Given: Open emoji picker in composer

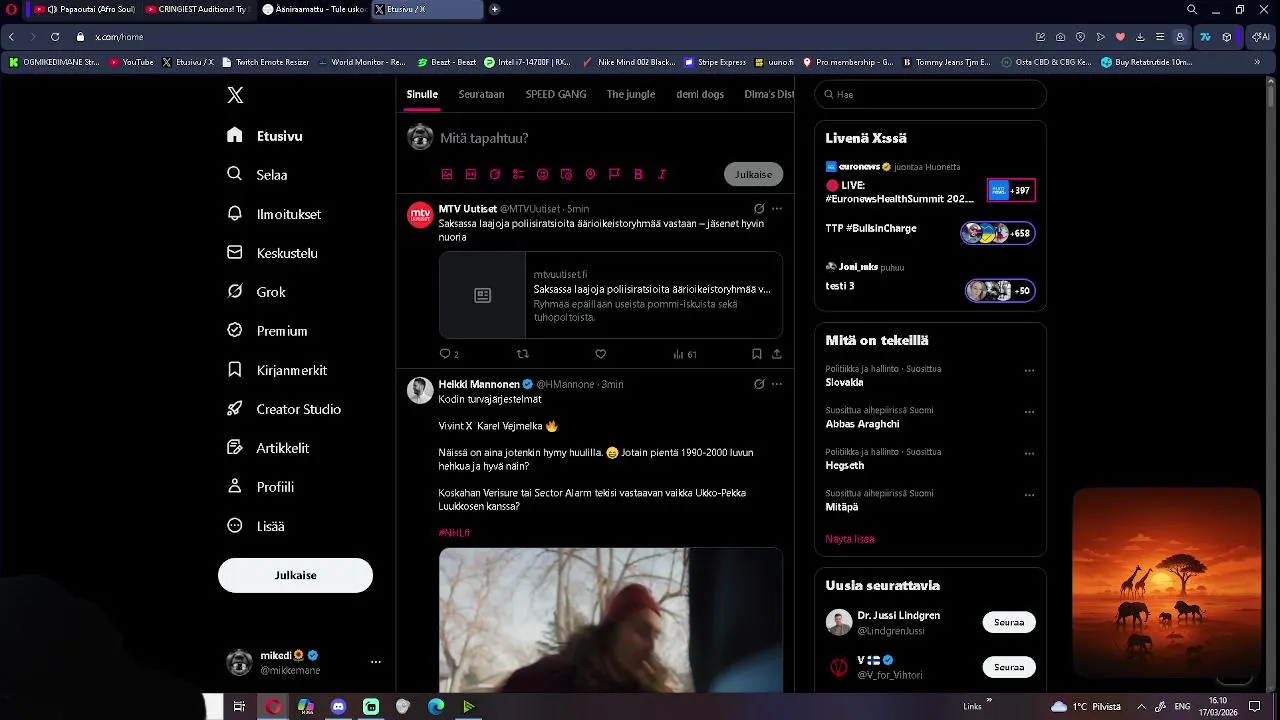Looking at the screenshot, I should [x=542, y=174].
